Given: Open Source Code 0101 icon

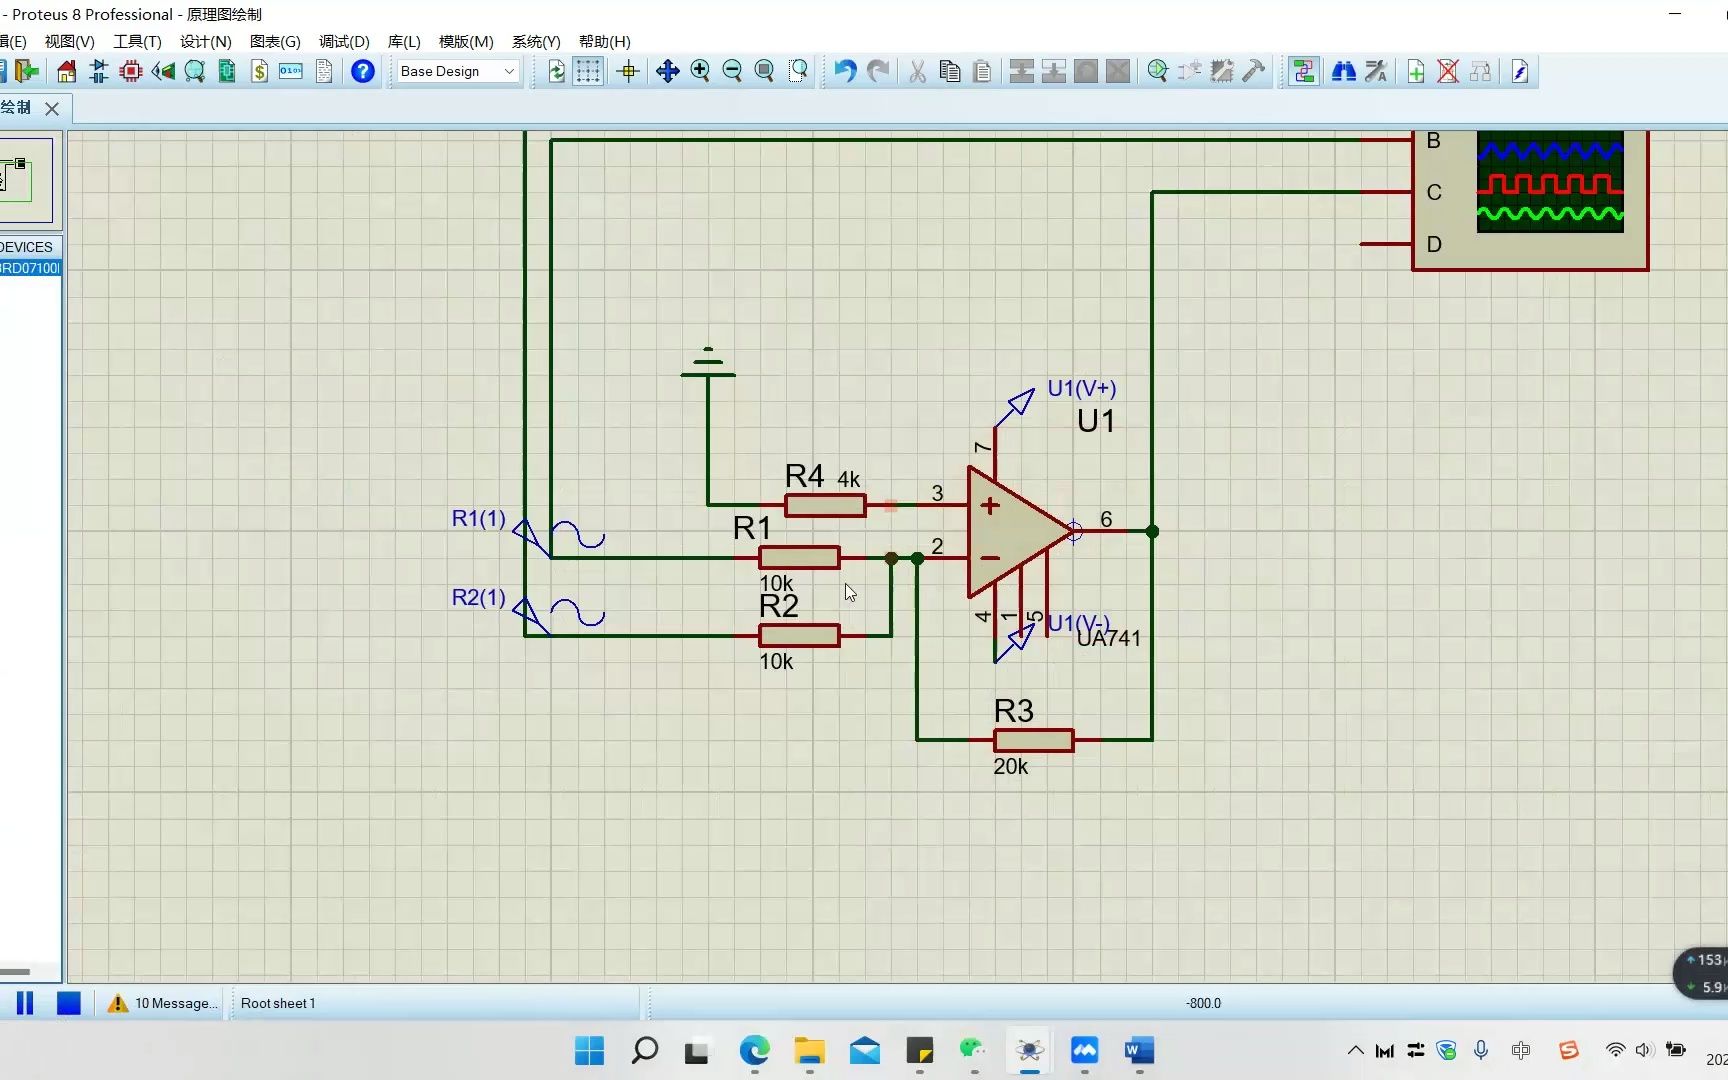Looking at the screenshot, I should (291, 71).
